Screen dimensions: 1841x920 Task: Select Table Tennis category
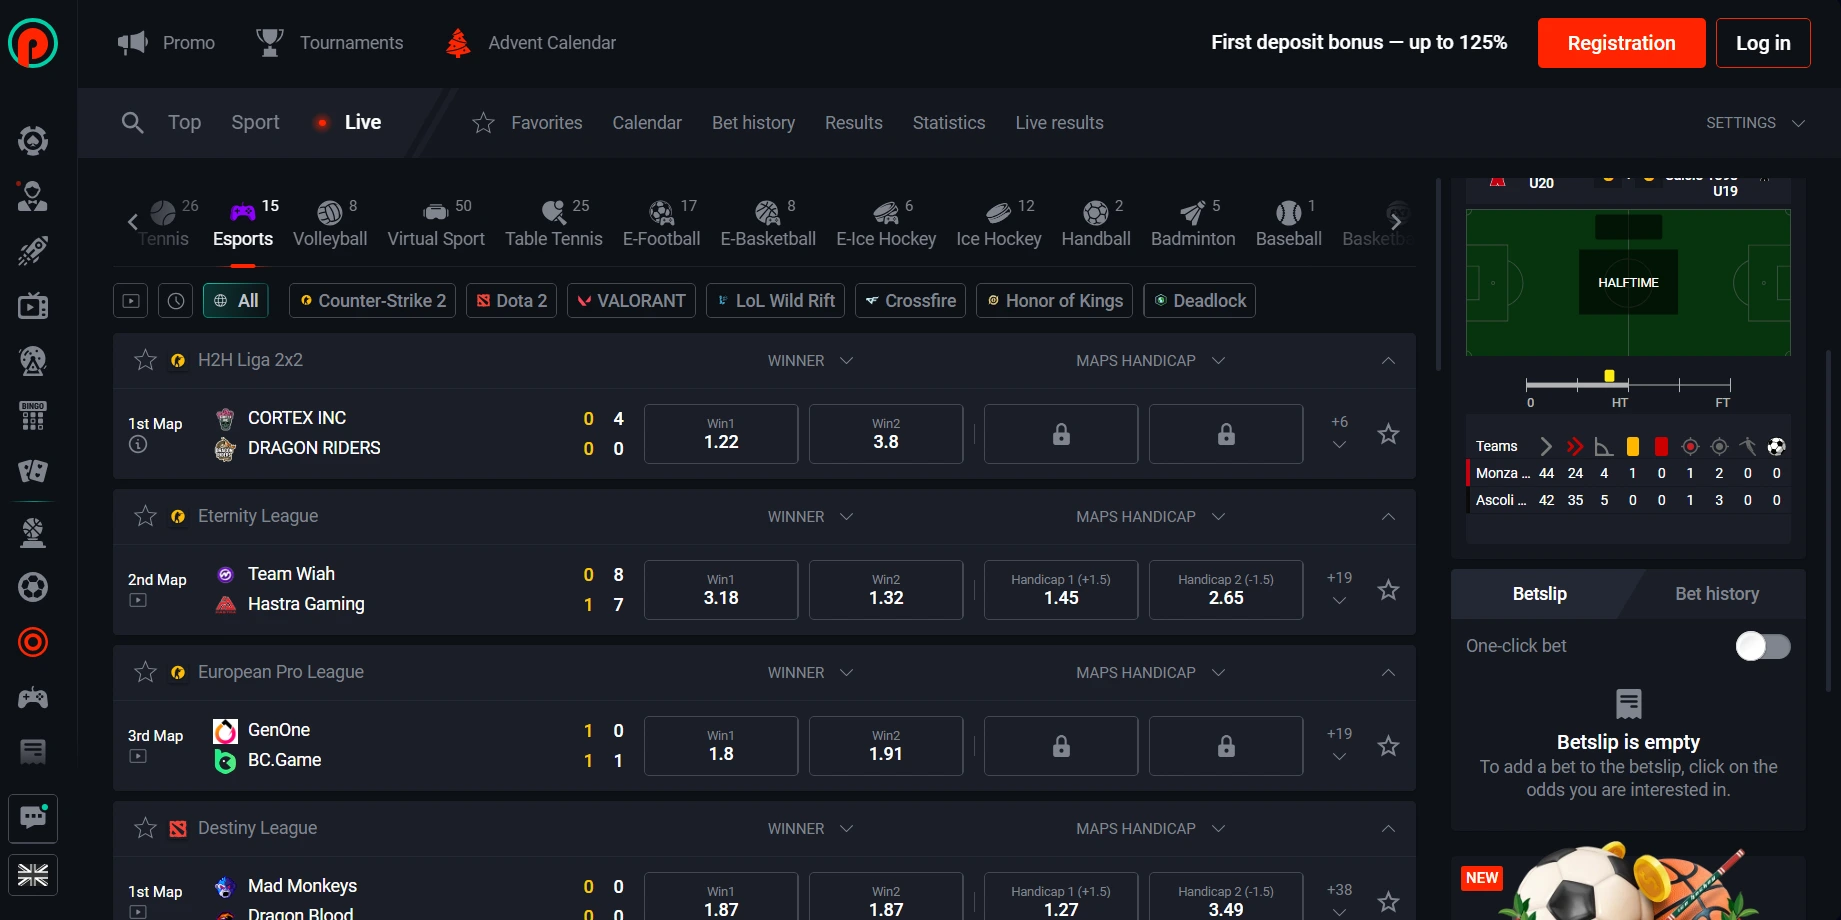coord(554,224)
